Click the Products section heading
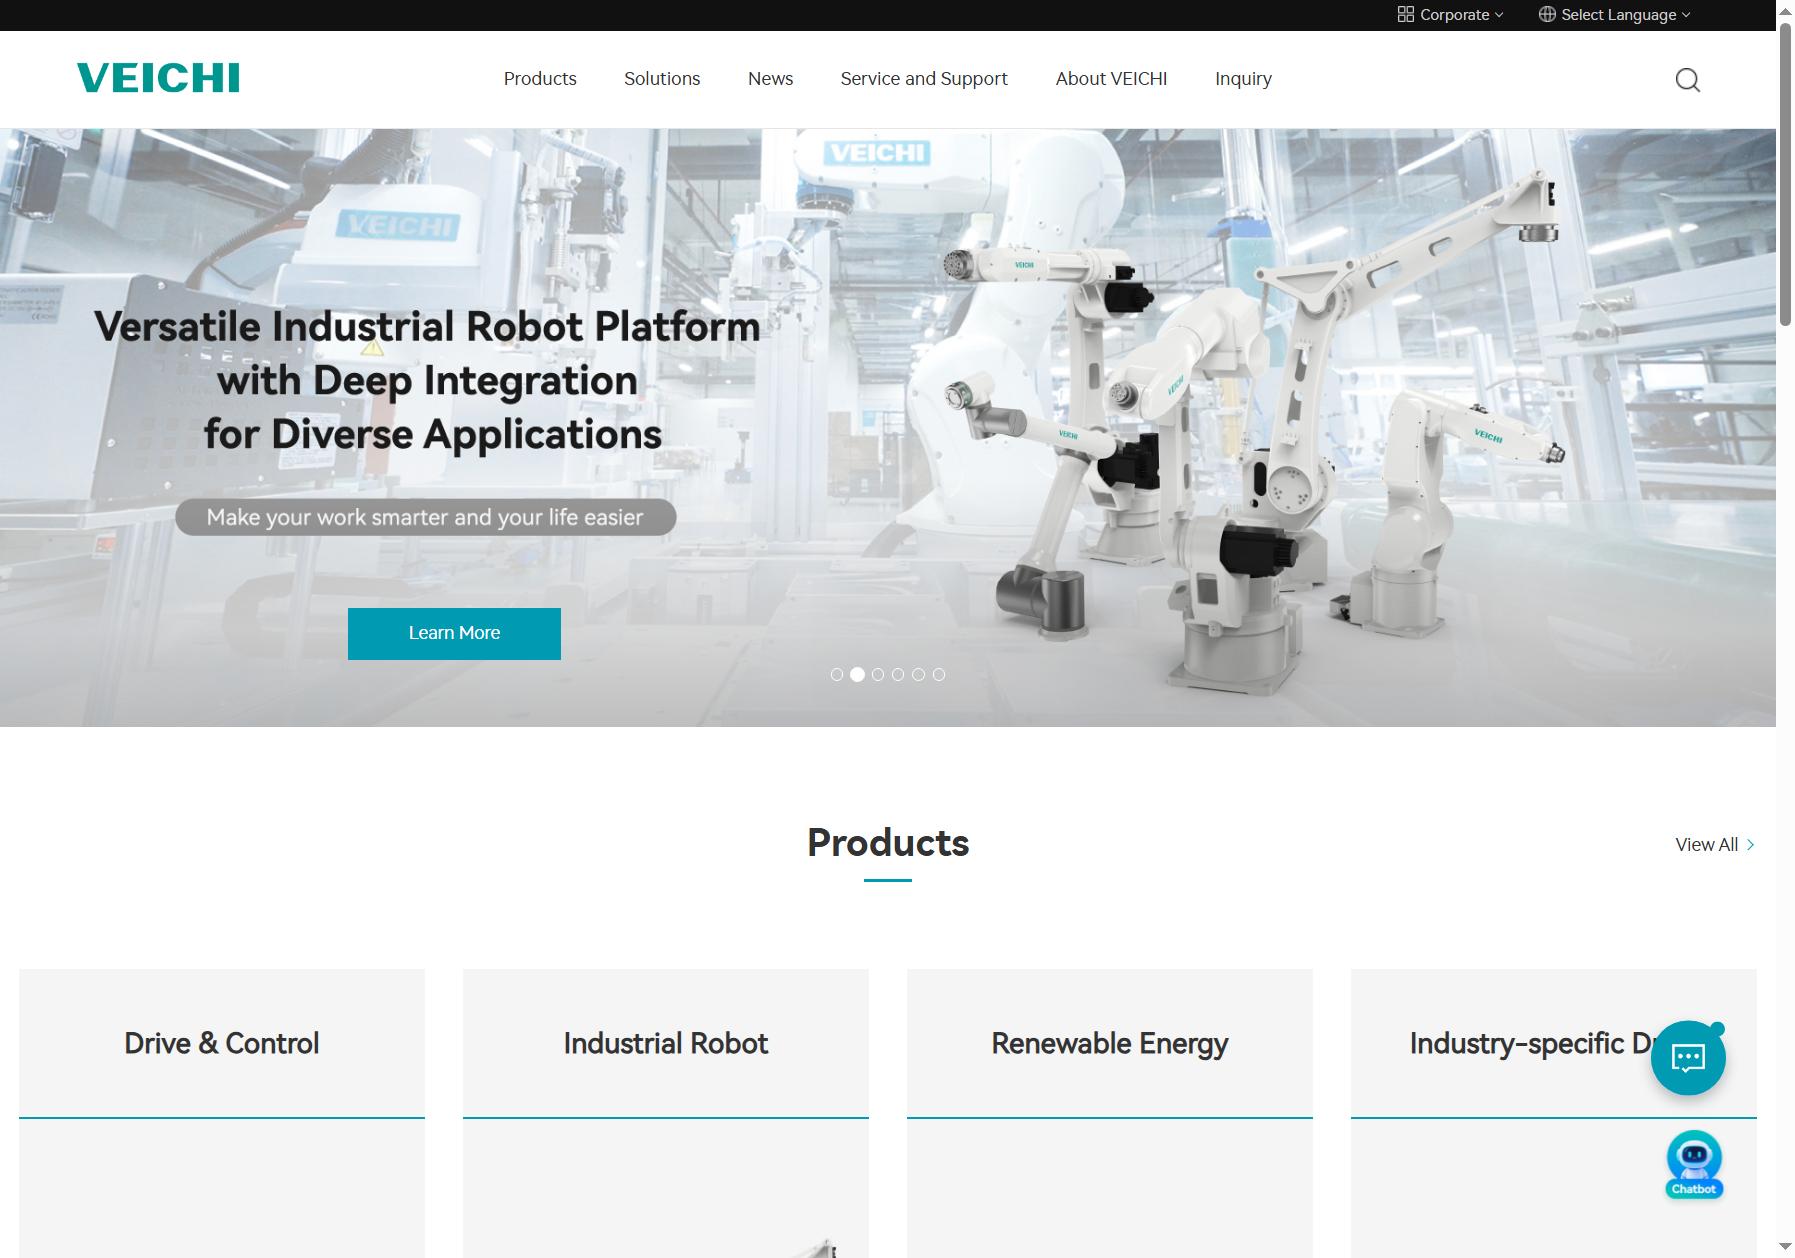This screenshot has height=1258, width=1795. coord(888,843)
